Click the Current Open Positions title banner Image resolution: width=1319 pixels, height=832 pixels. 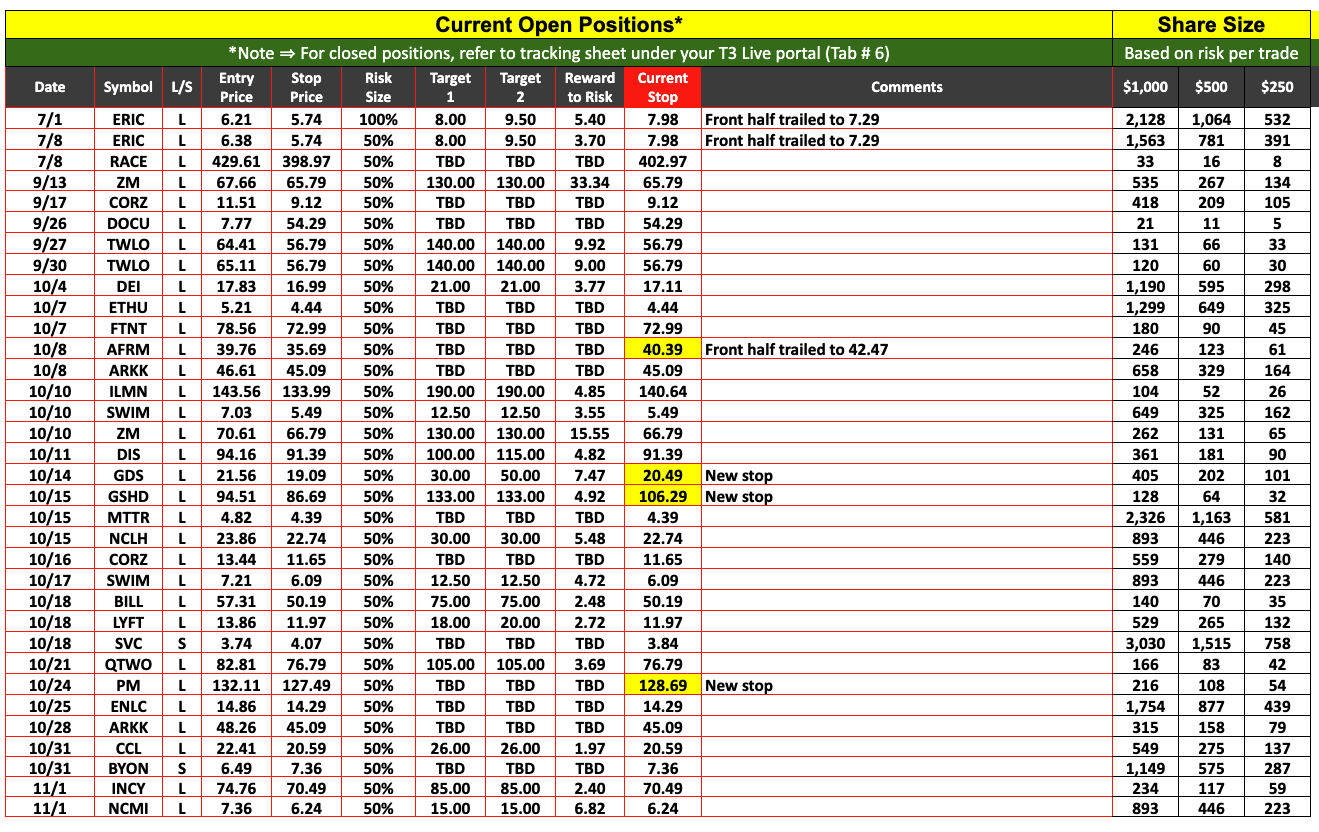tap(558, 25)
